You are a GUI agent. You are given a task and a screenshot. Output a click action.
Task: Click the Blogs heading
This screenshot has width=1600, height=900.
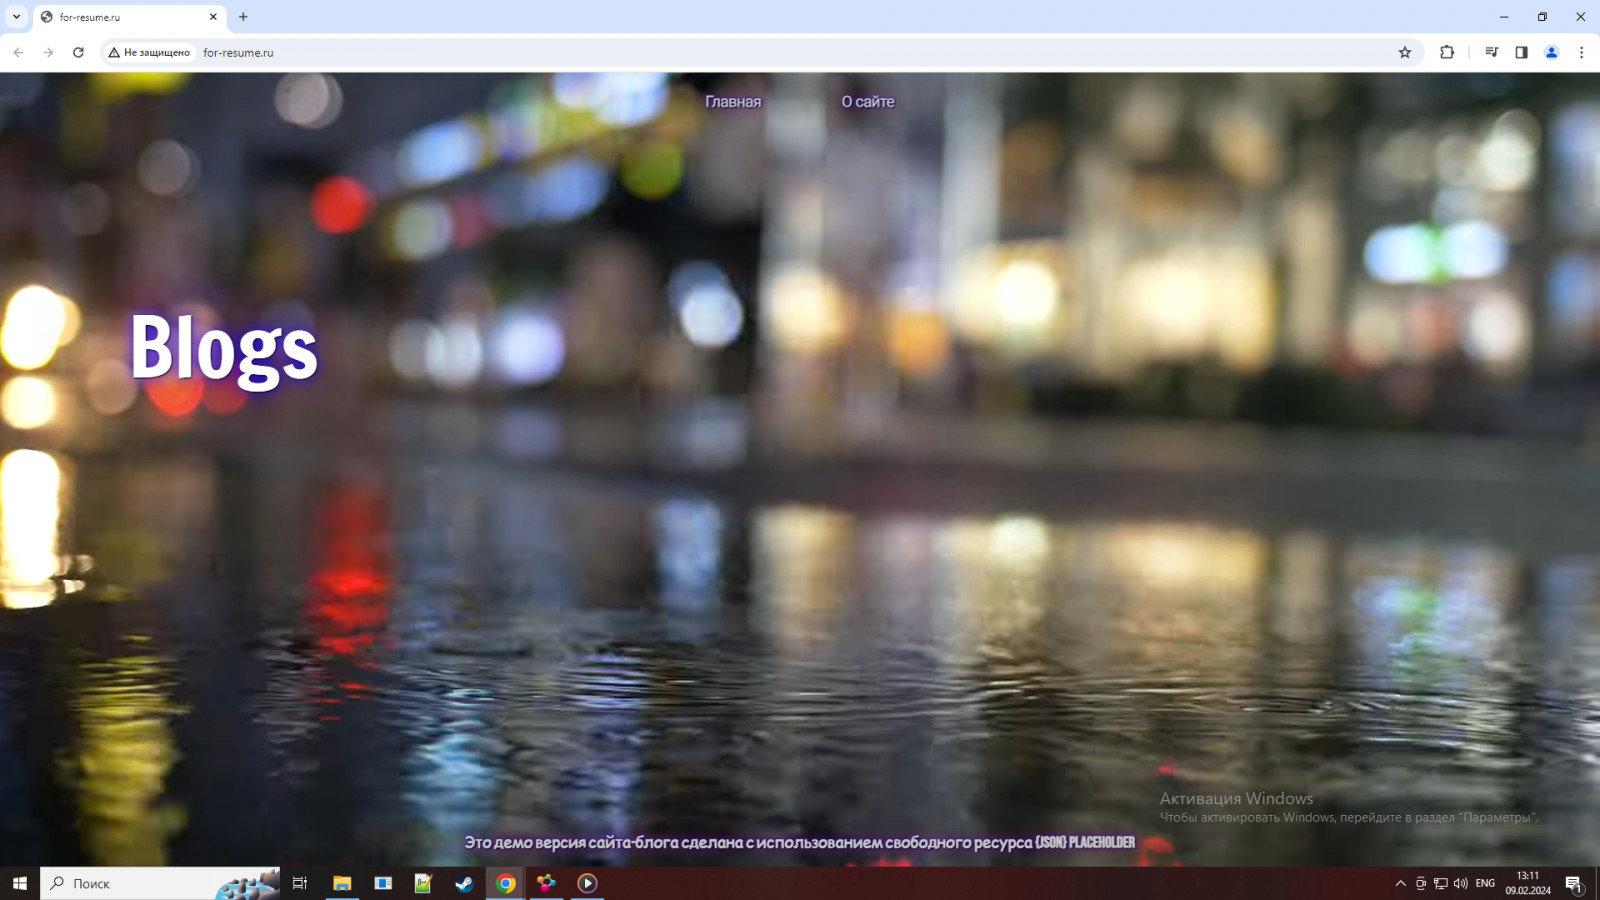click(224, 349)
